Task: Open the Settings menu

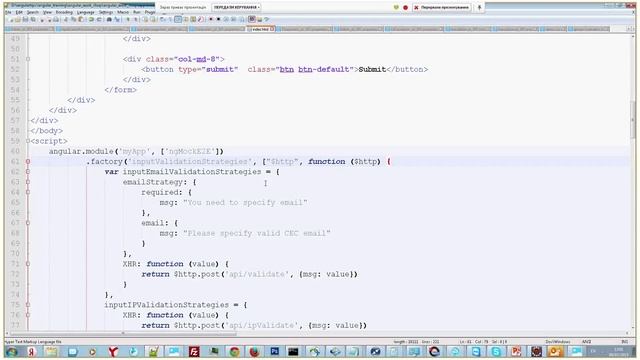Action: tap(106, 12)
